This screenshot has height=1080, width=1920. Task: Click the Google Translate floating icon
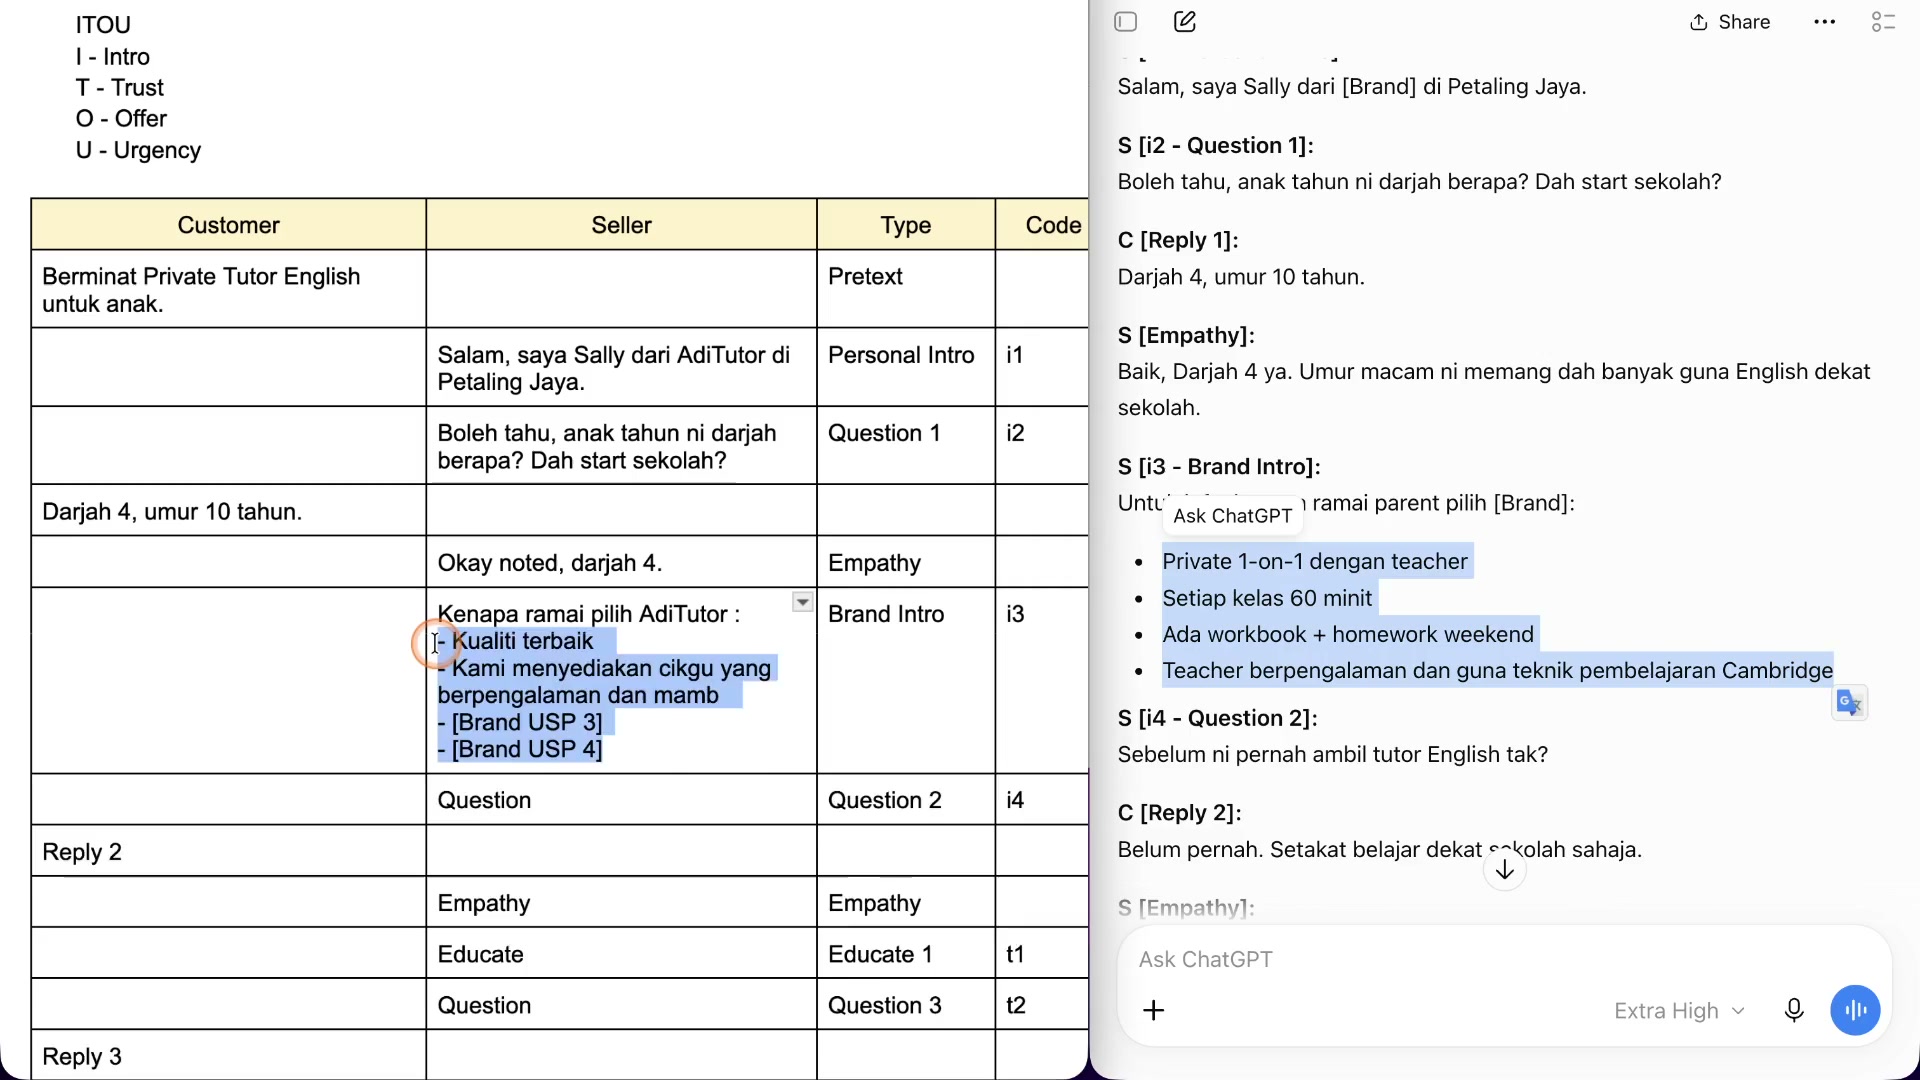[x=1849, y=703]
